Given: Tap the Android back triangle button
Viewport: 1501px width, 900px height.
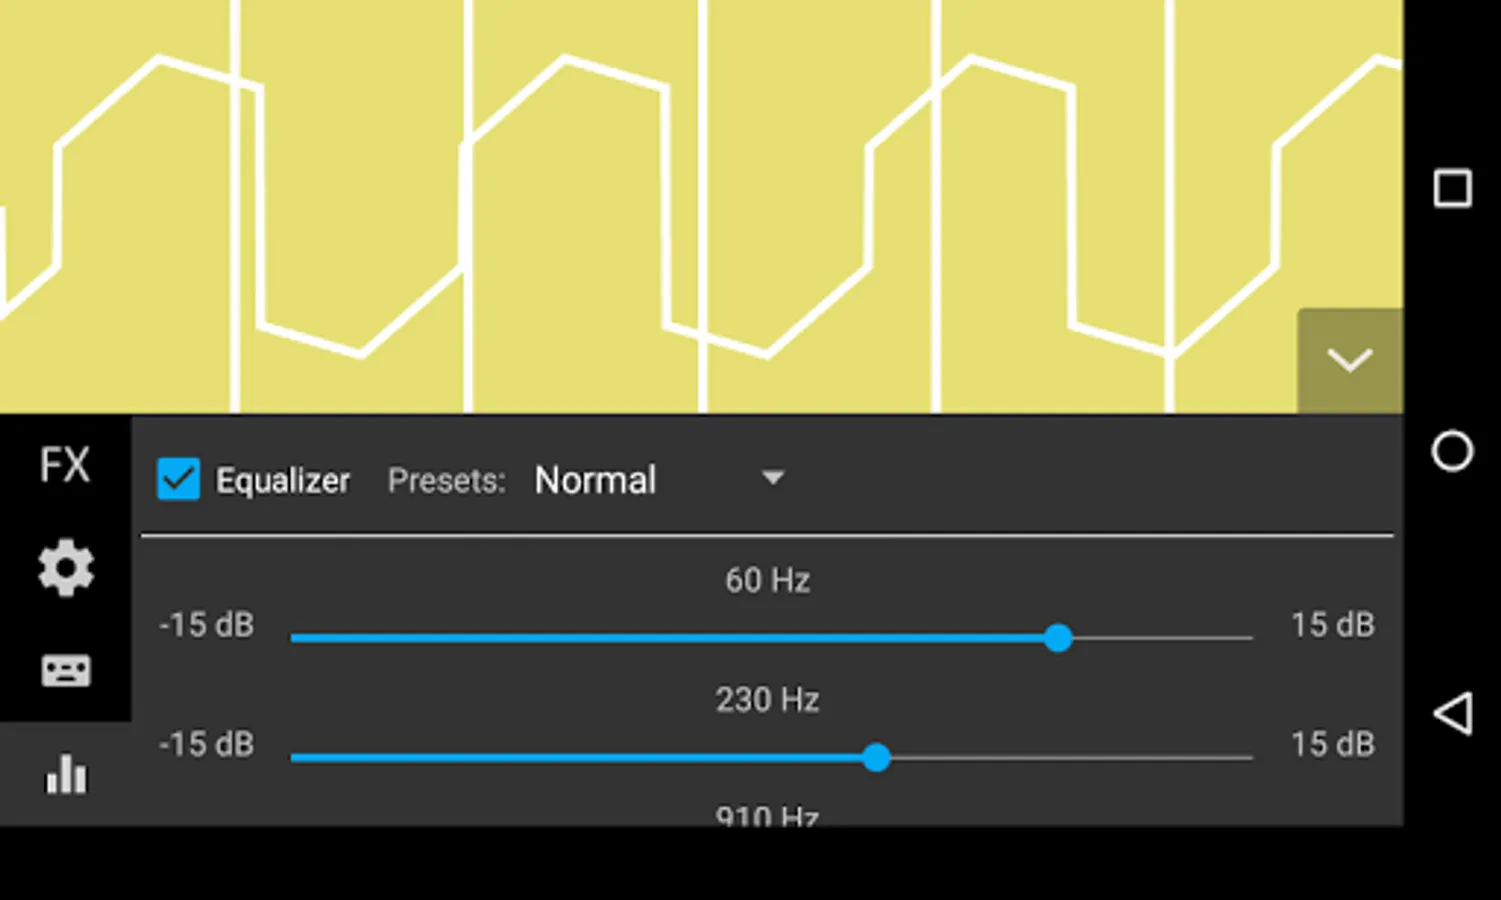Looking at the screenshot, I should click(x=1452, y=714).
